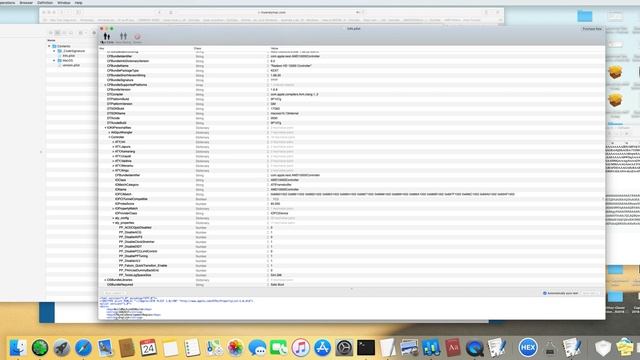This screenshot has height=360, width=640.
Task: Open Launchpad rocket icon in Dock
Action: 62,348
